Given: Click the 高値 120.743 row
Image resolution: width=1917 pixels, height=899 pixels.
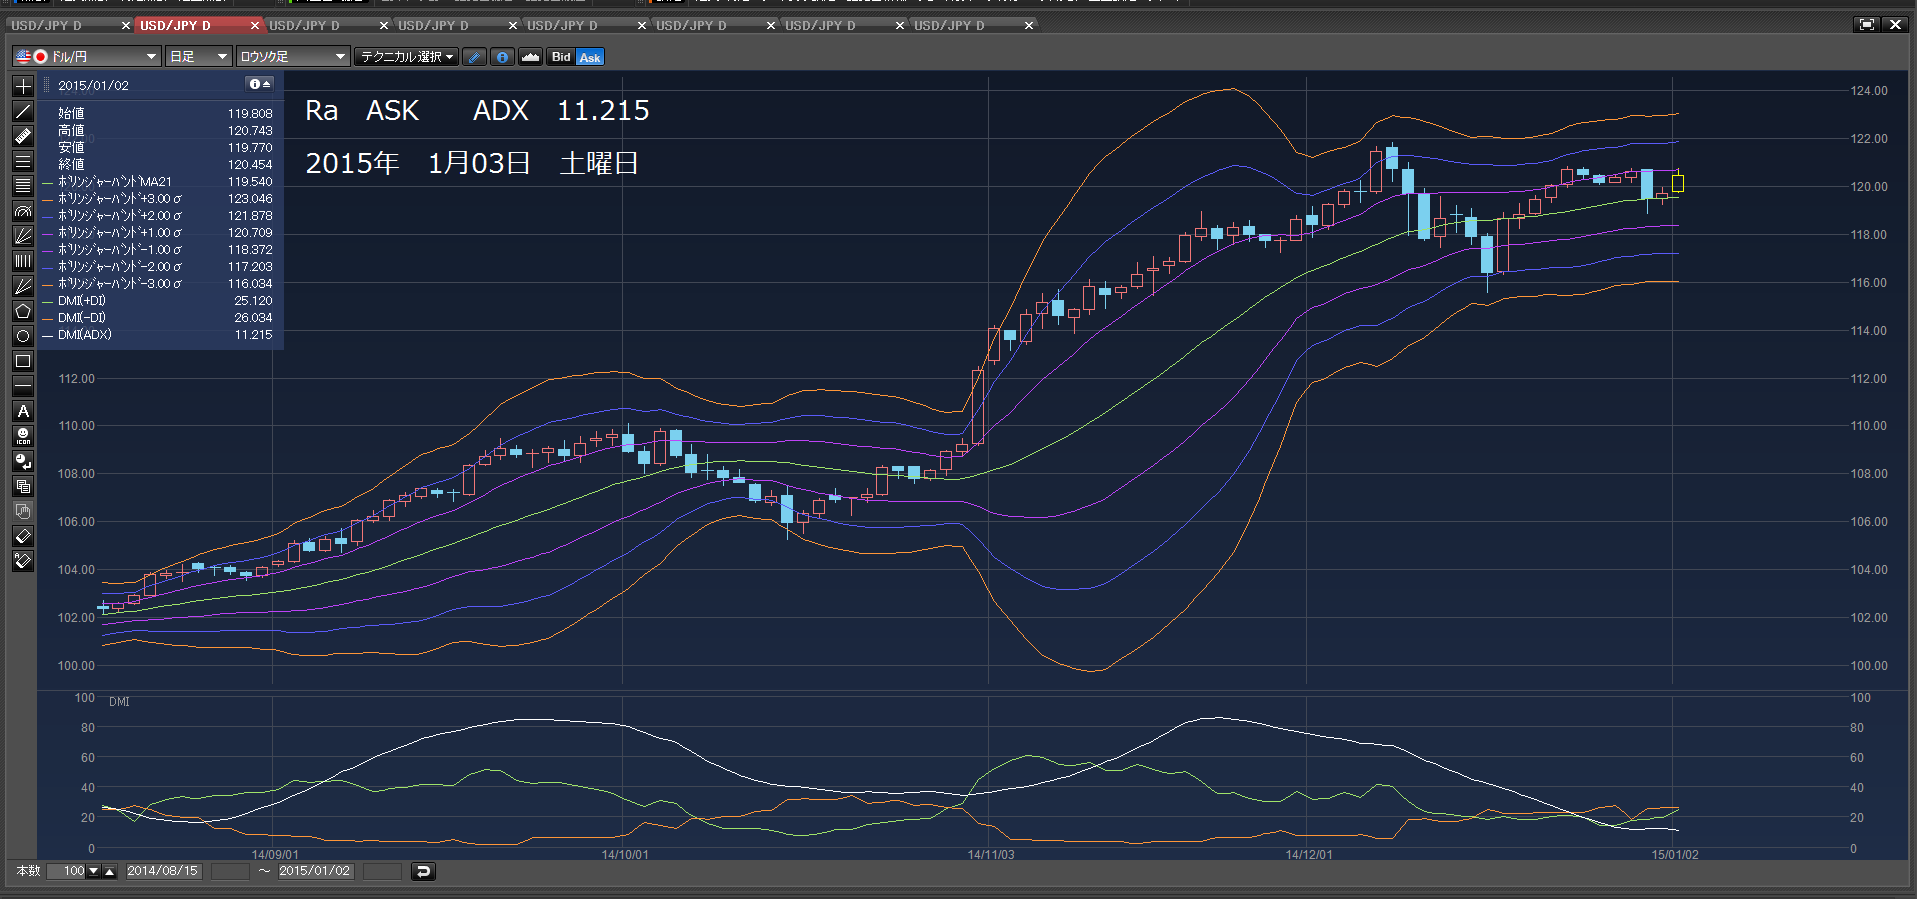Looking at the screenshot, I should pos(164,131).
